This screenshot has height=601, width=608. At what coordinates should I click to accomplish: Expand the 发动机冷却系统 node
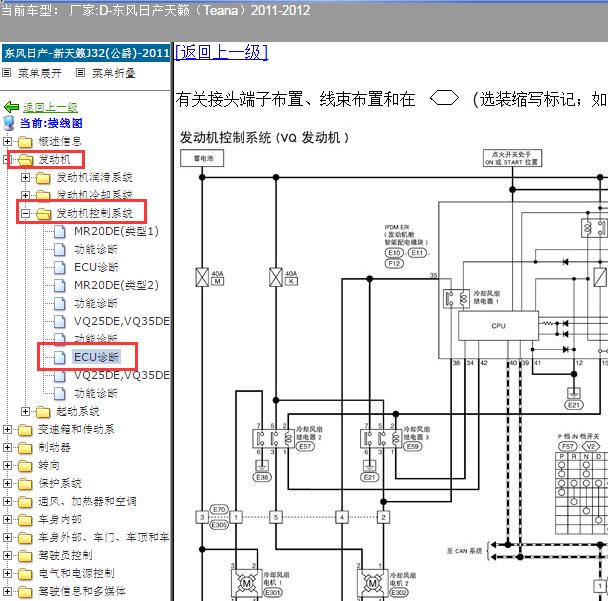[x=26, y=195]
